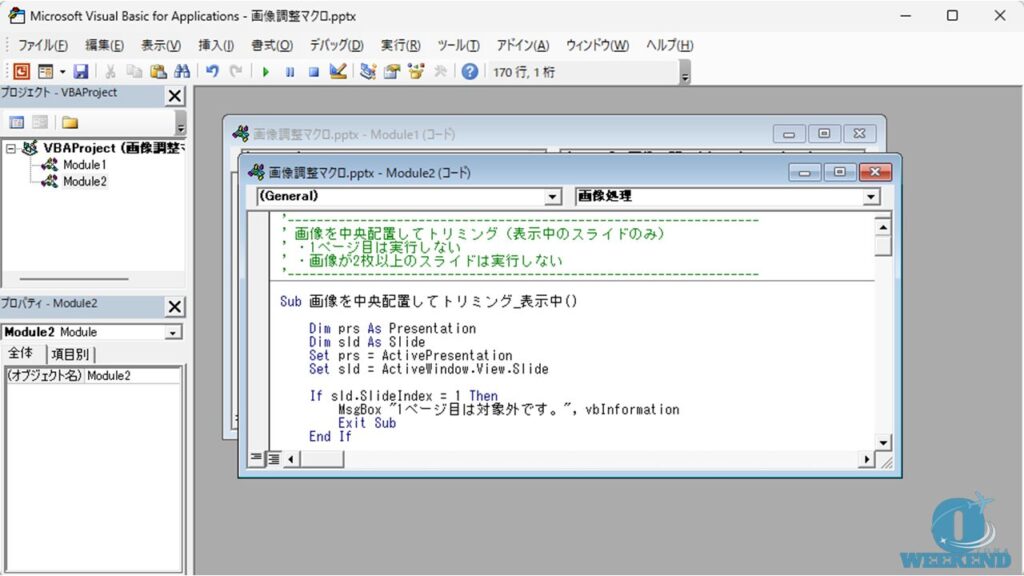Open the ヘルプ(H) menu

(669, 45)
